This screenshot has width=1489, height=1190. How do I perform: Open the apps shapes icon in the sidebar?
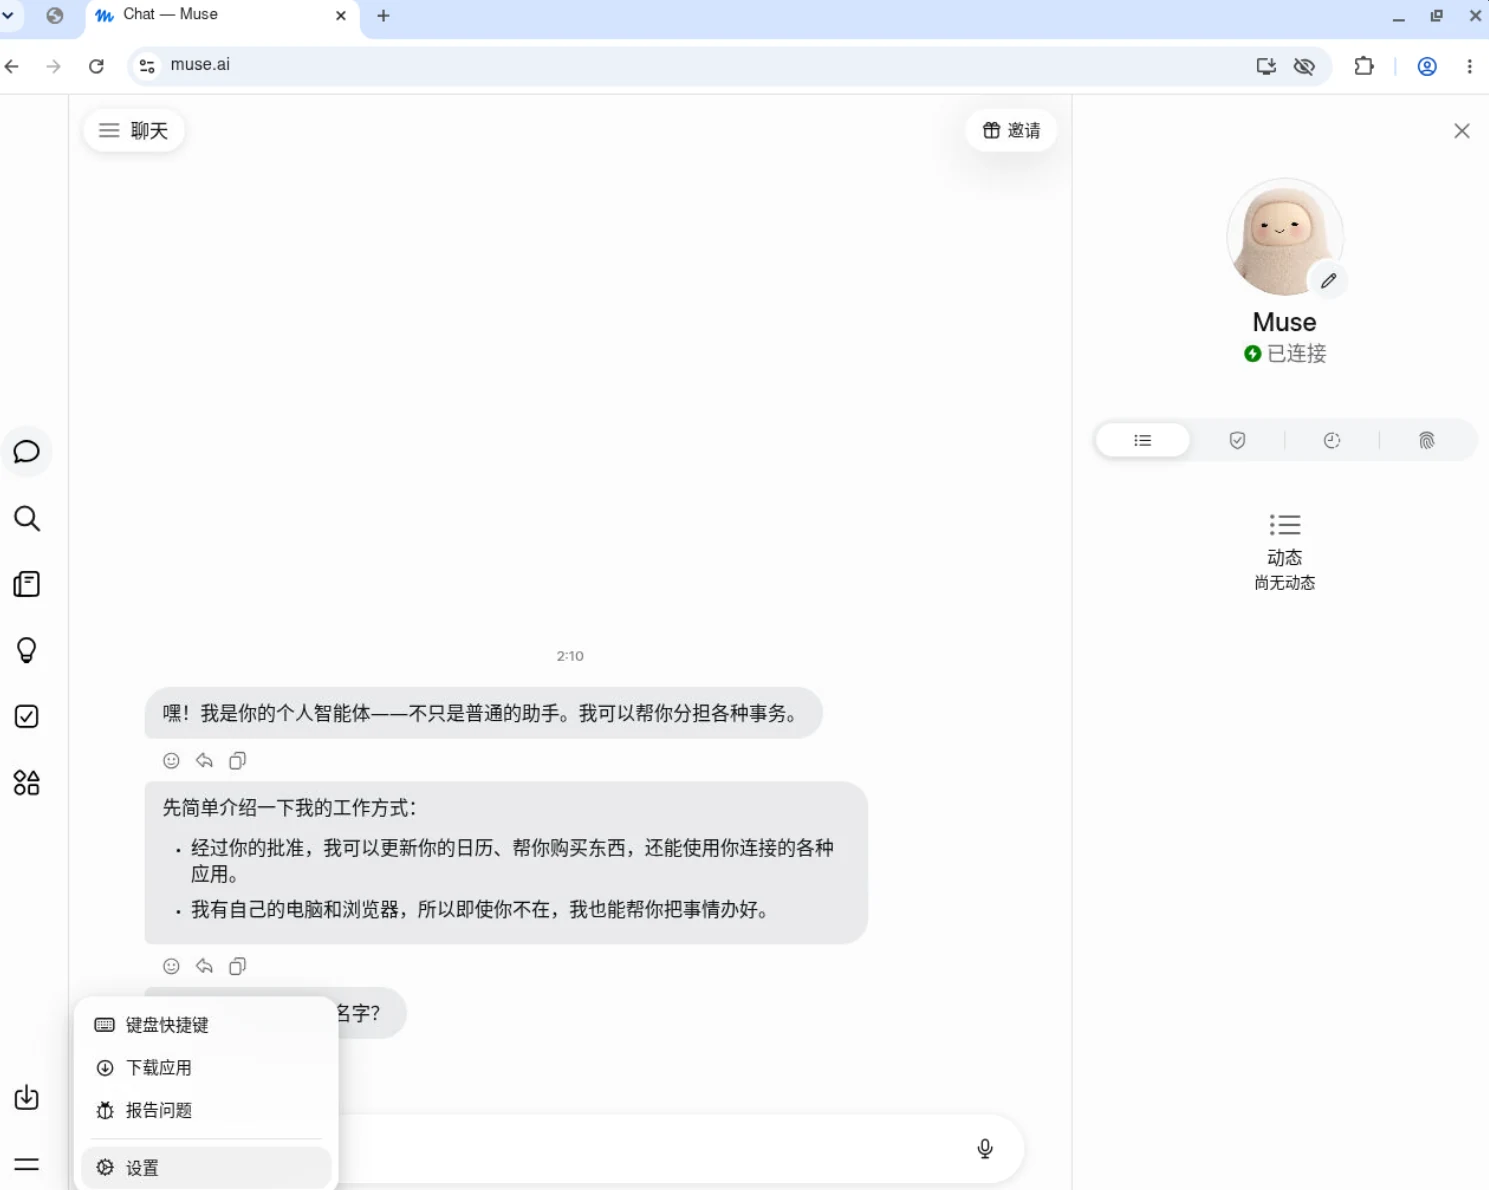(x=27, y=782)
